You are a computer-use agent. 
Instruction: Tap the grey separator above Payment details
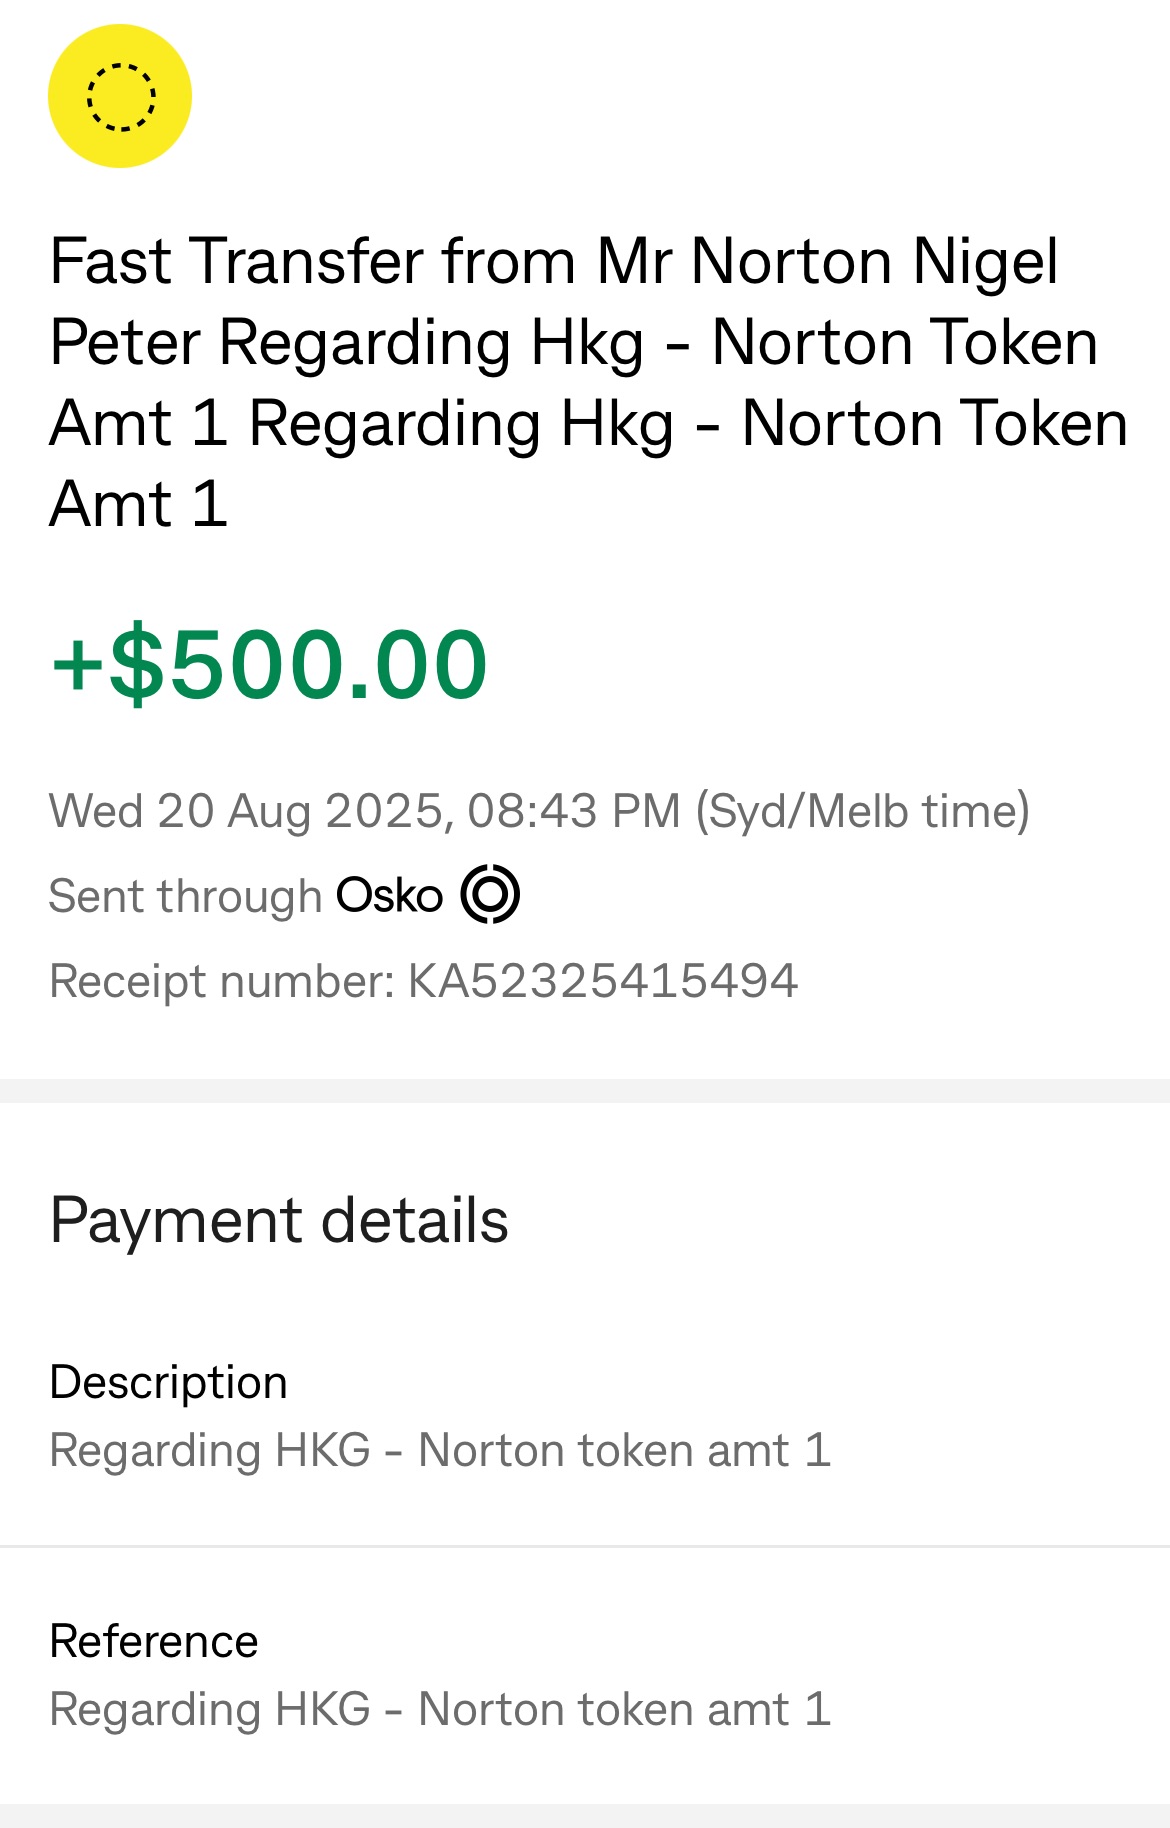click(x=585, y=1091)
